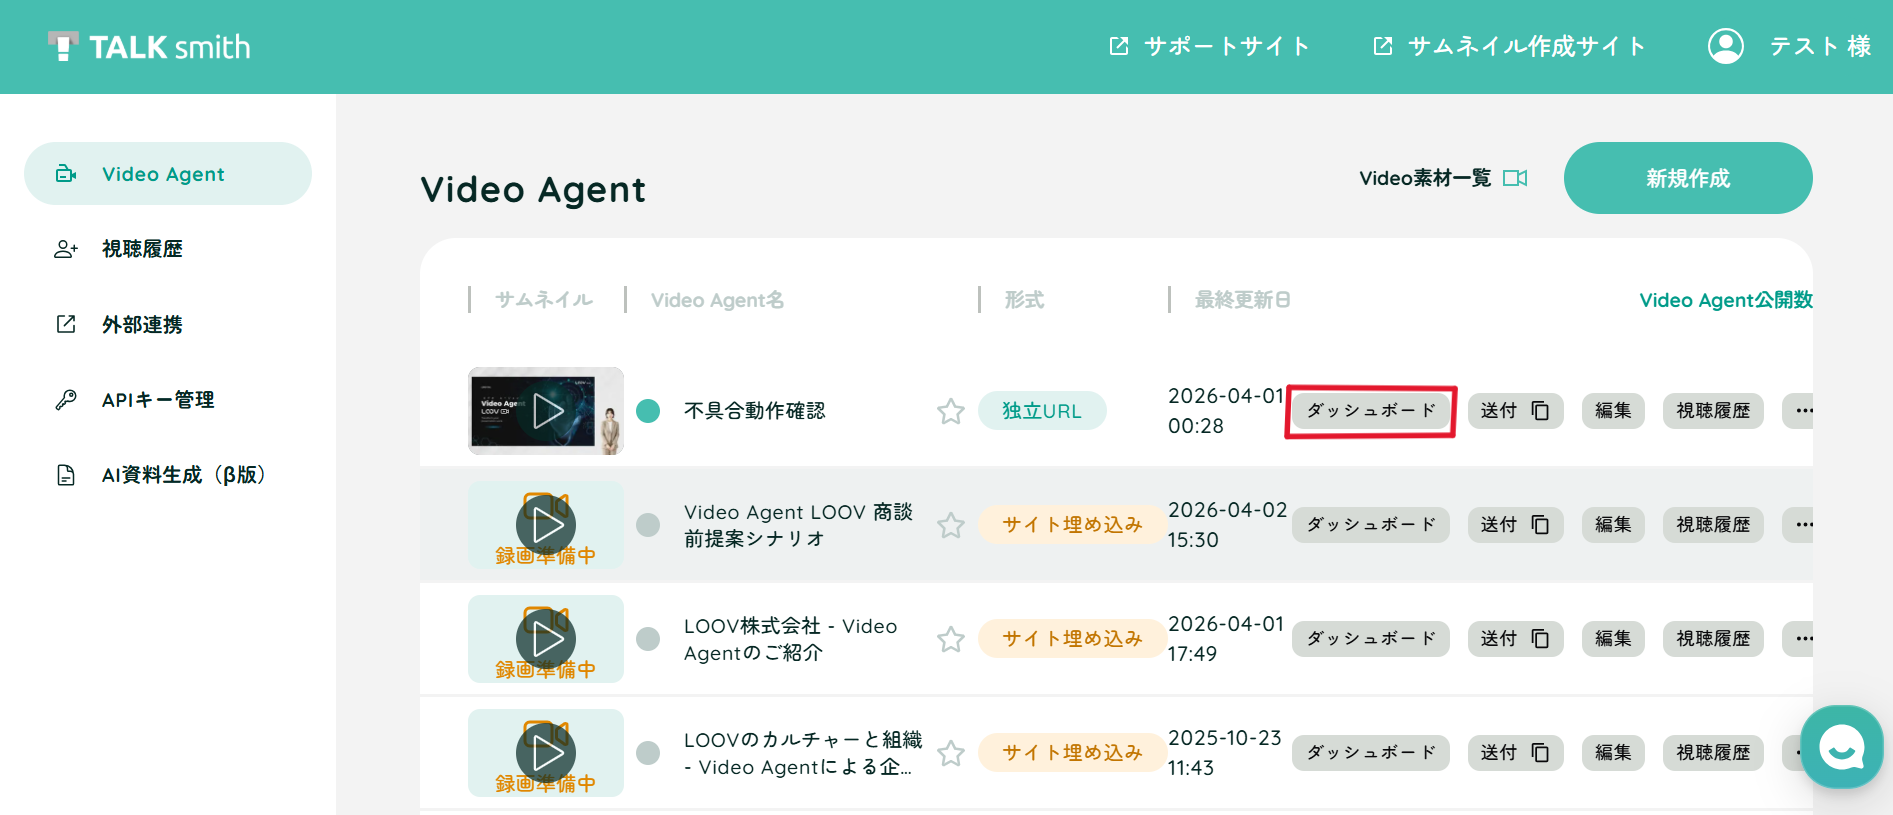Image resolution: width=1893 pixels, height=815 pixels.
Task: Expand more options for LOOV 商談 row
Action: coord(1800,525)
